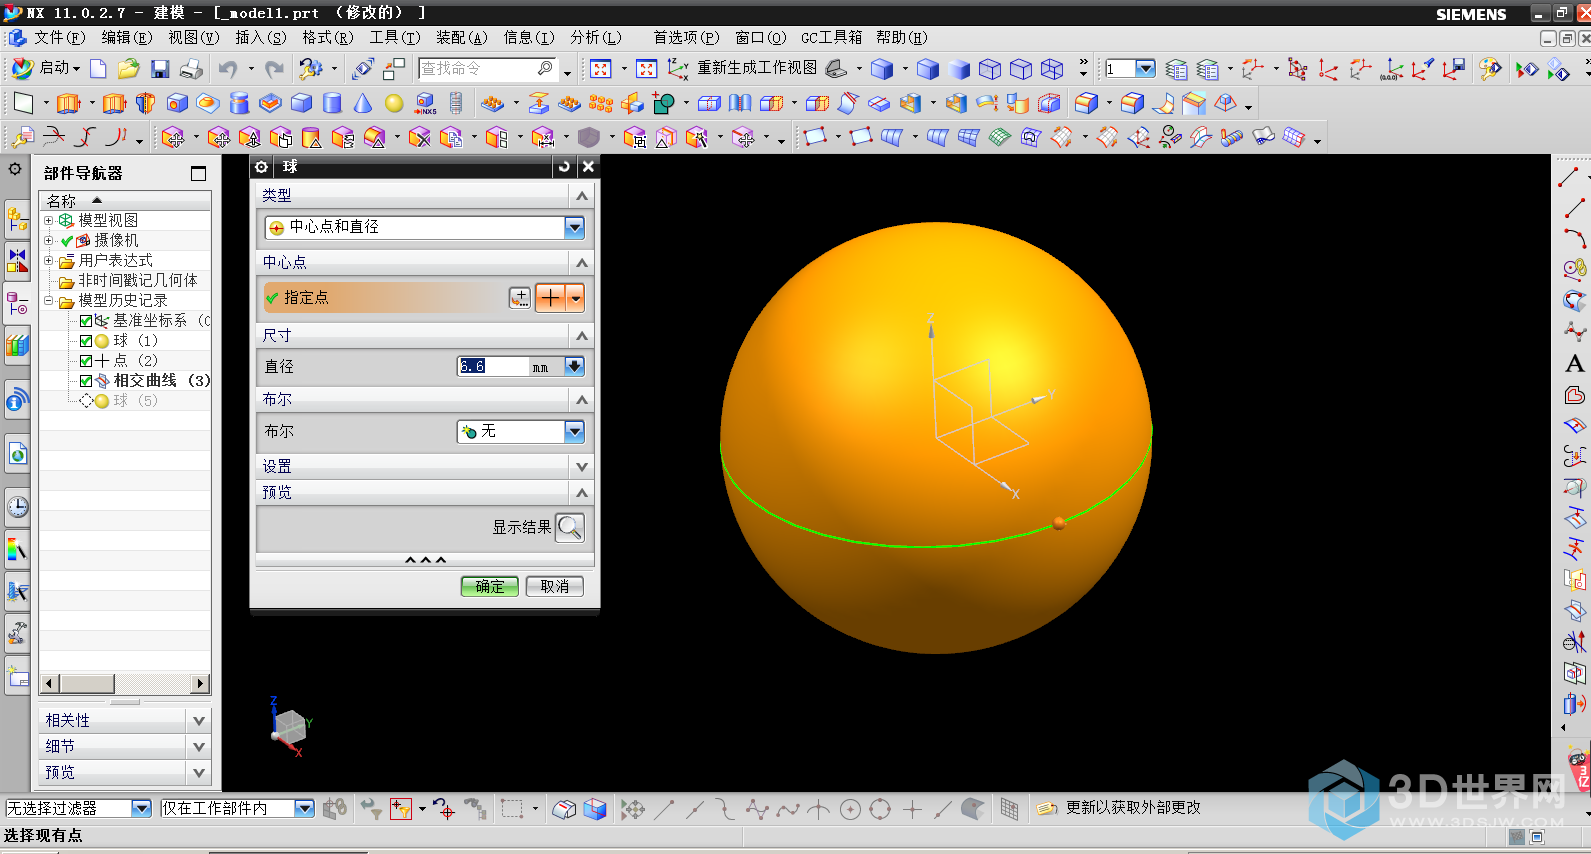Open the GC工具箱 menu
1591x854 pixels.
831,38
